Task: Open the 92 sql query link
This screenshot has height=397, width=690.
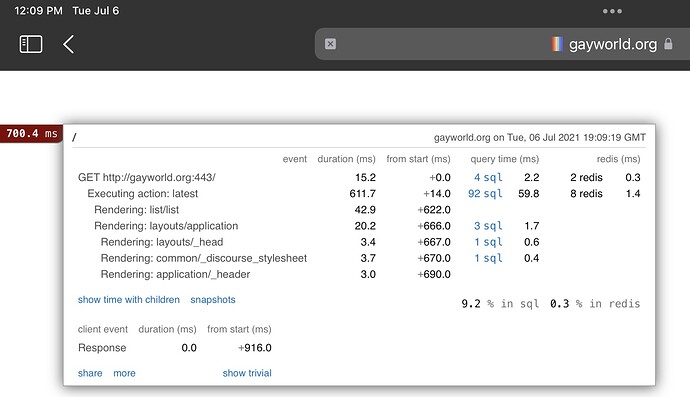Action: click(485, 194)
